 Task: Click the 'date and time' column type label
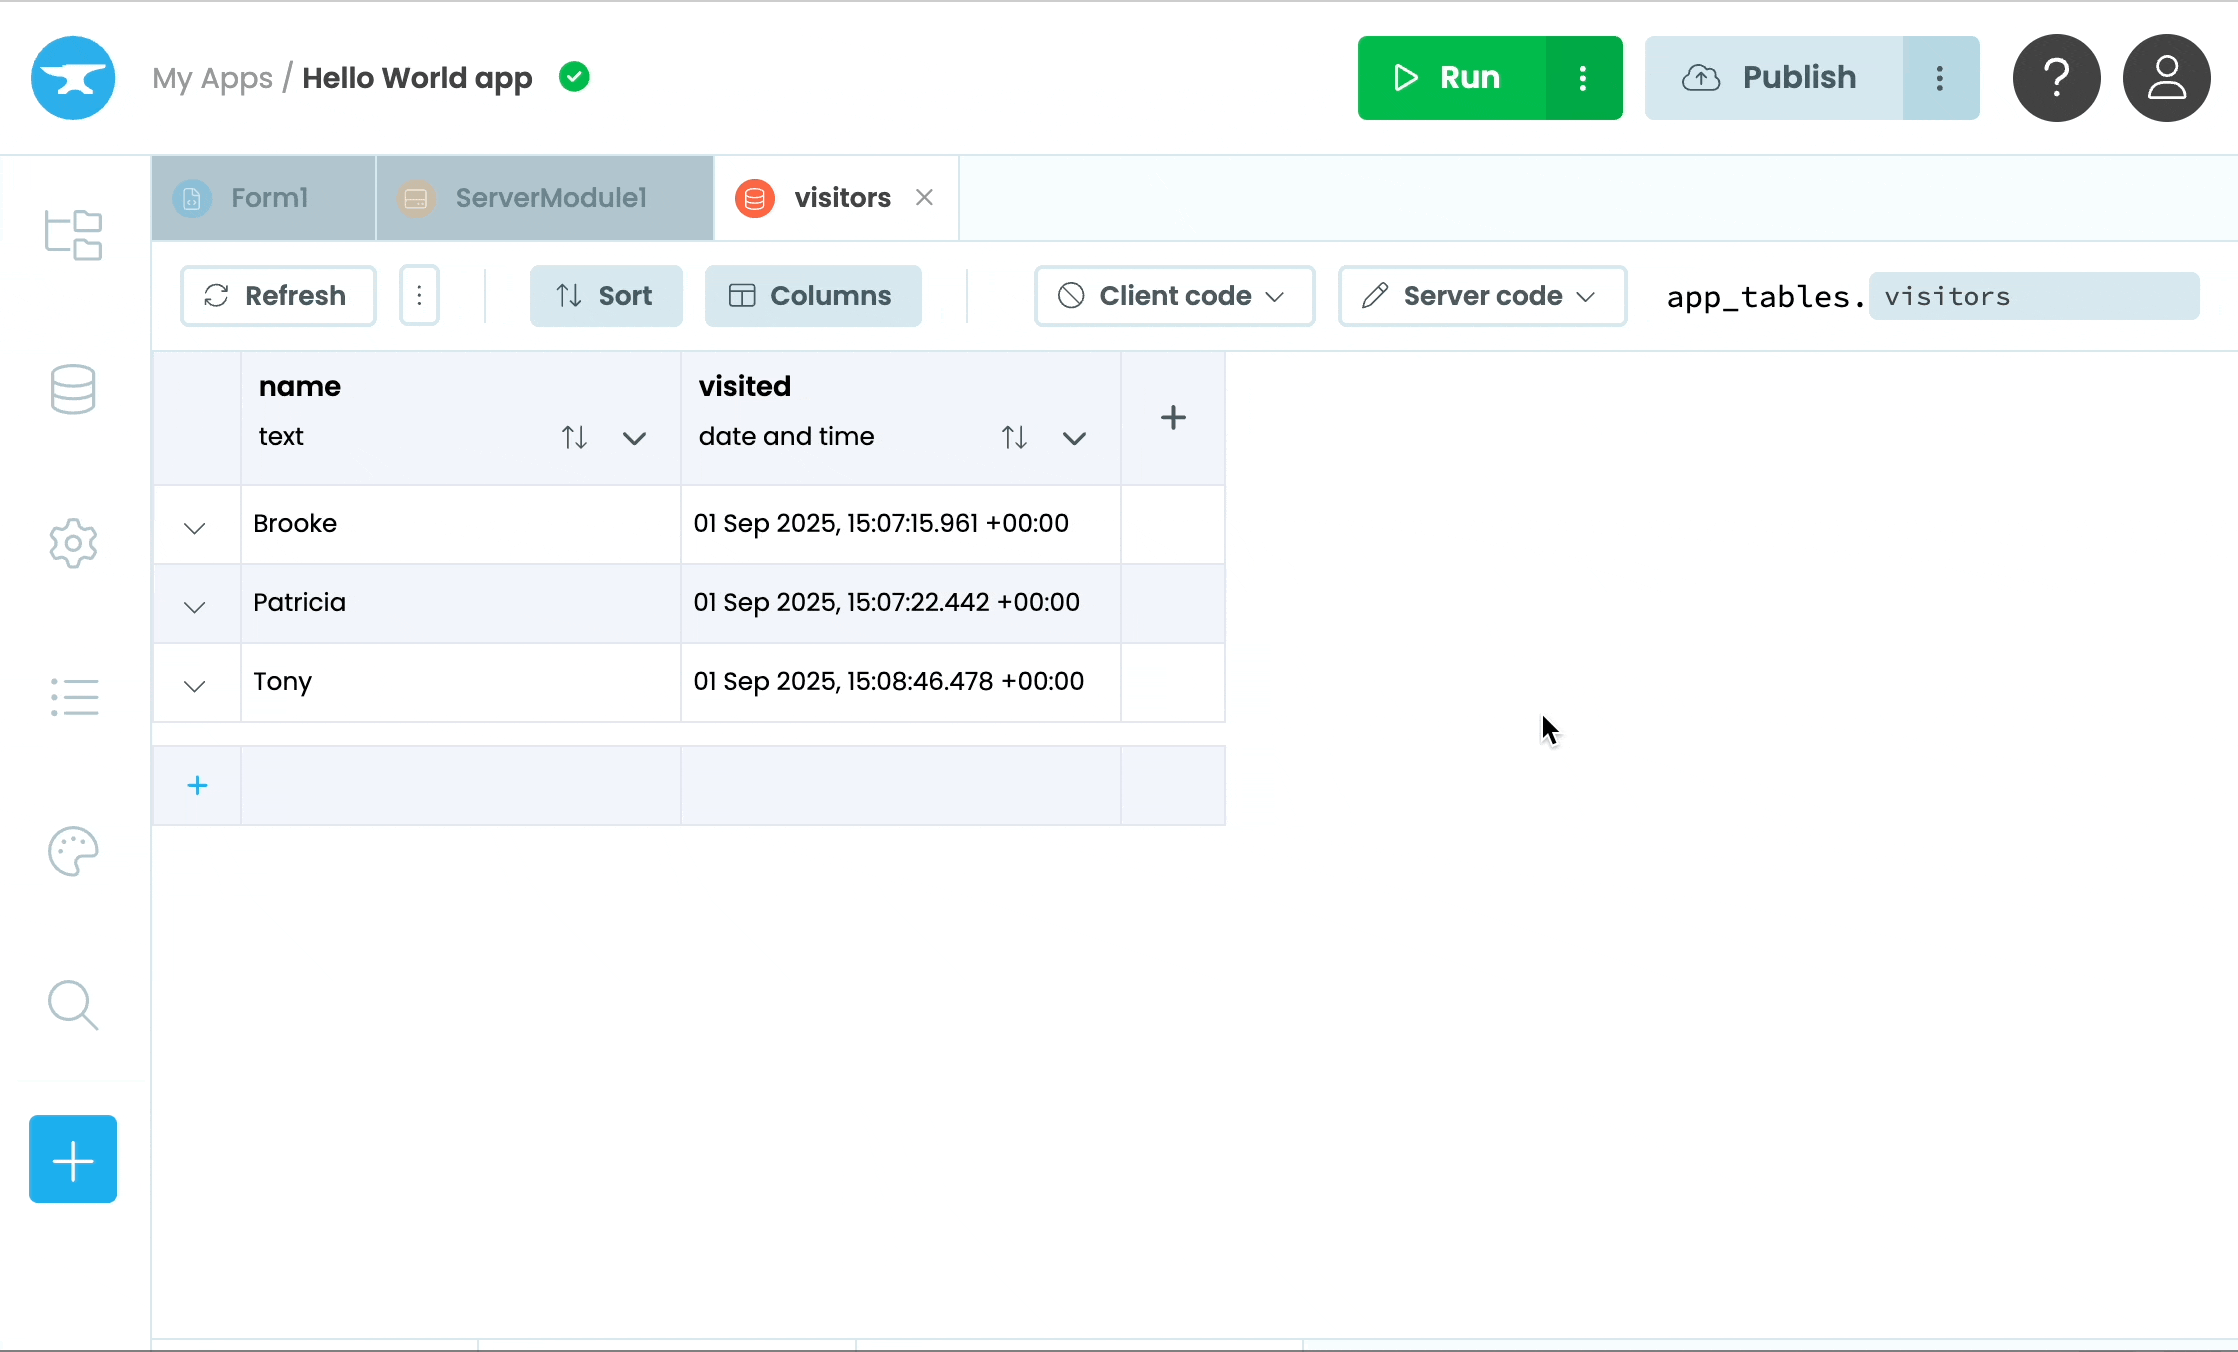786,437
